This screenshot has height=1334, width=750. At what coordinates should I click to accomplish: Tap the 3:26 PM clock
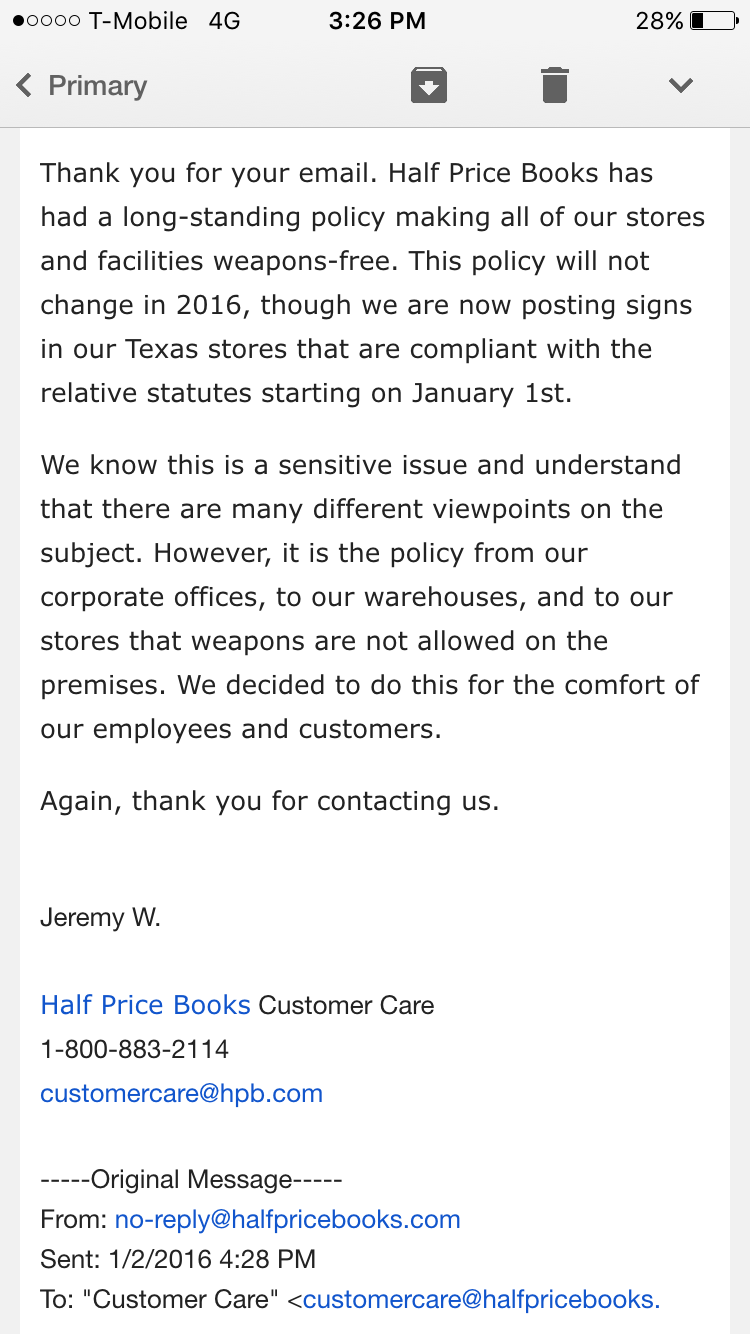coord(377,20)
